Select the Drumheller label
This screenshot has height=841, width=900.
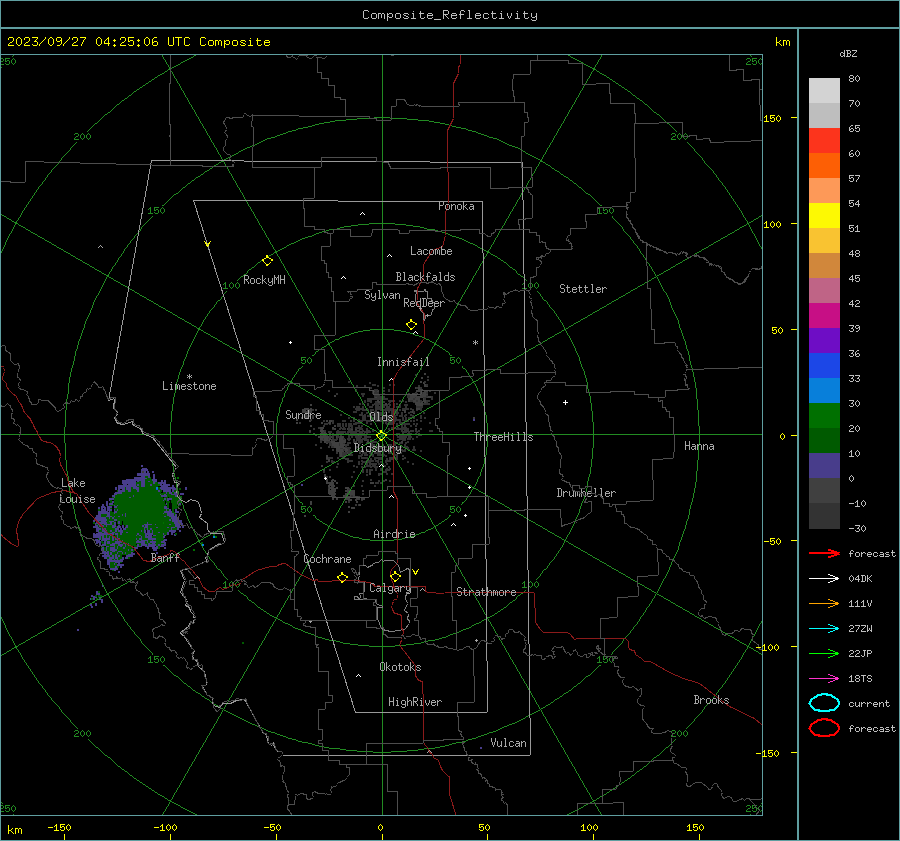click(586, 493)
